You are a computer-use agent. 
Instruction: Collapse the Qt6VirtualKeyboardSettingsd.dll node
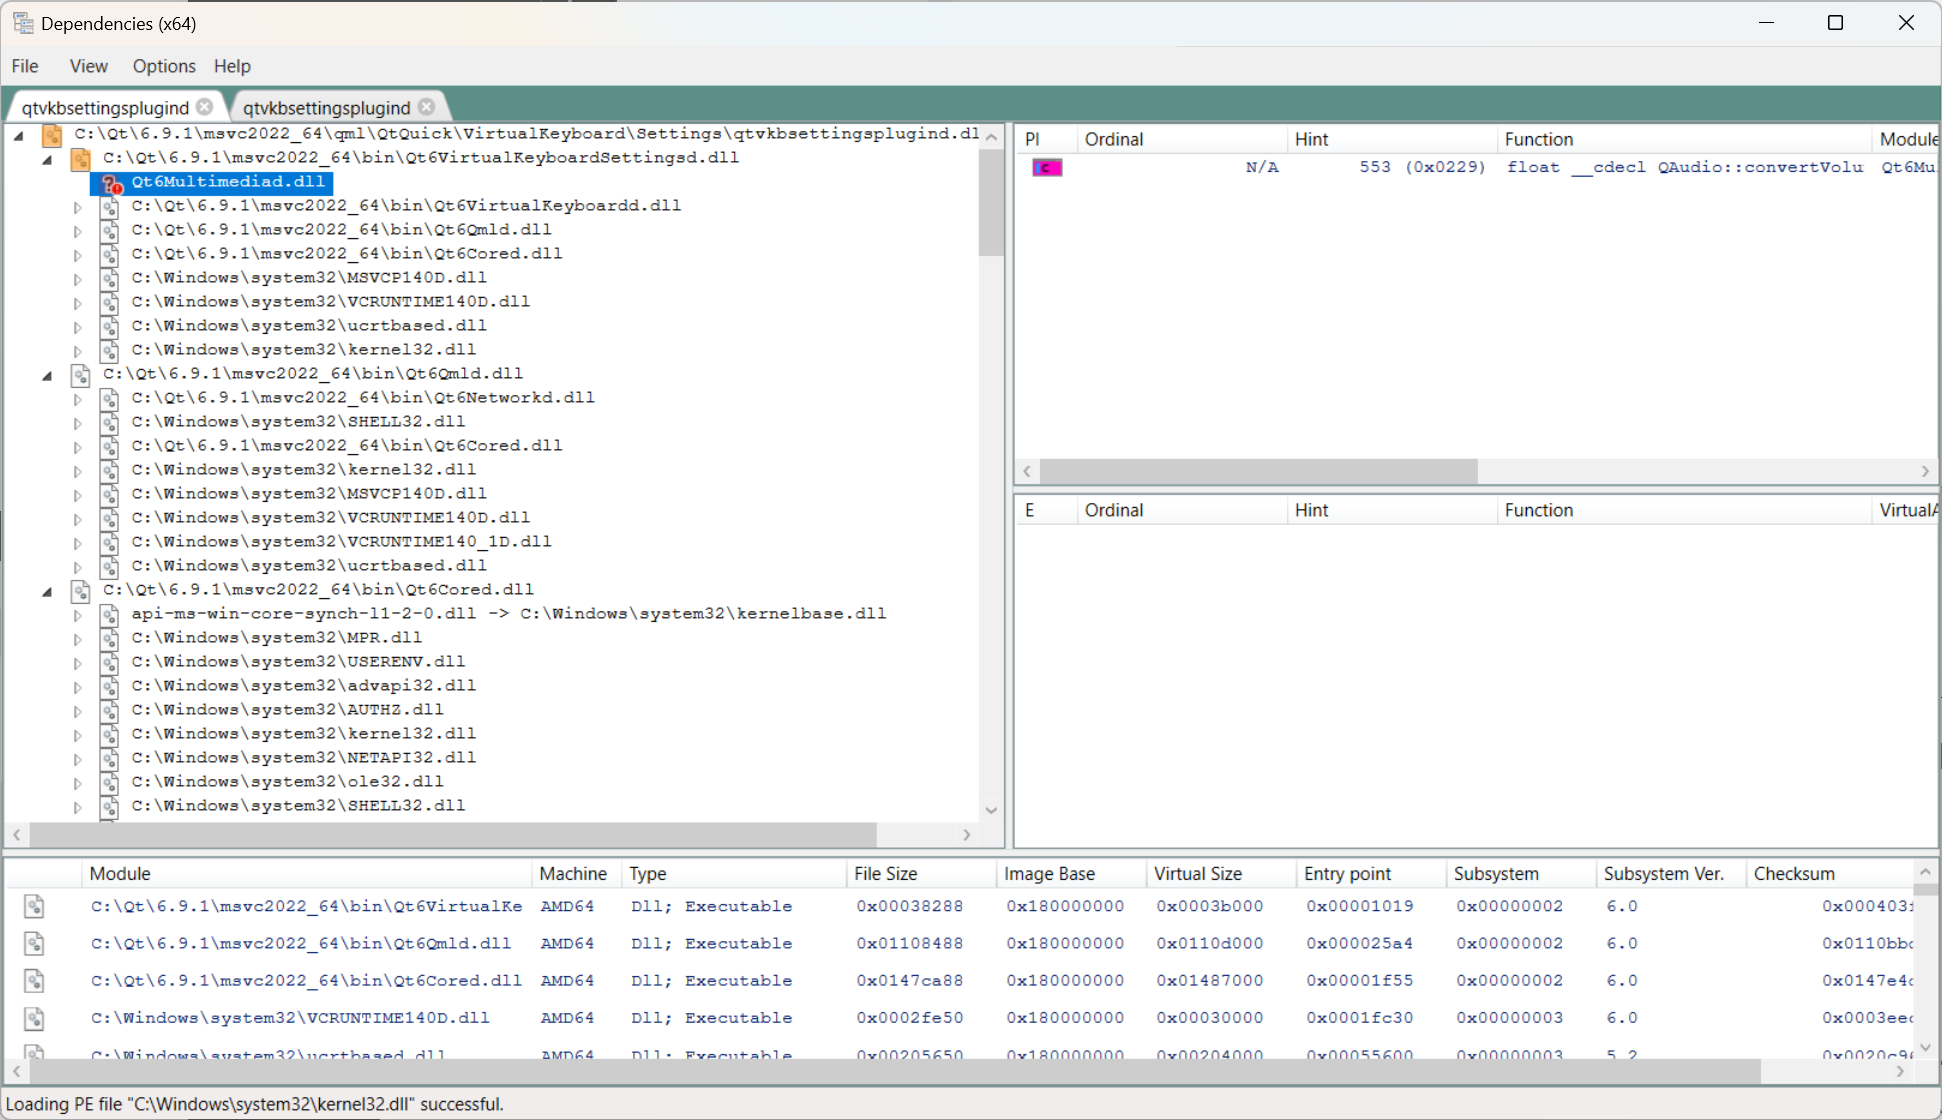tap(47, 159)
